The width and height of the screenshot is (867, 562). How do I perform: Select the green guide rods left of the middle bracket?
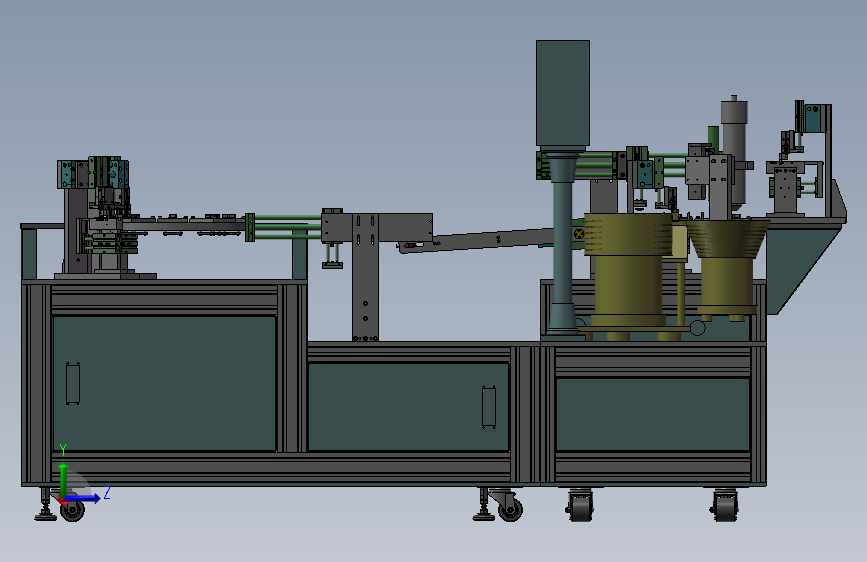click(x=286, y=226)
